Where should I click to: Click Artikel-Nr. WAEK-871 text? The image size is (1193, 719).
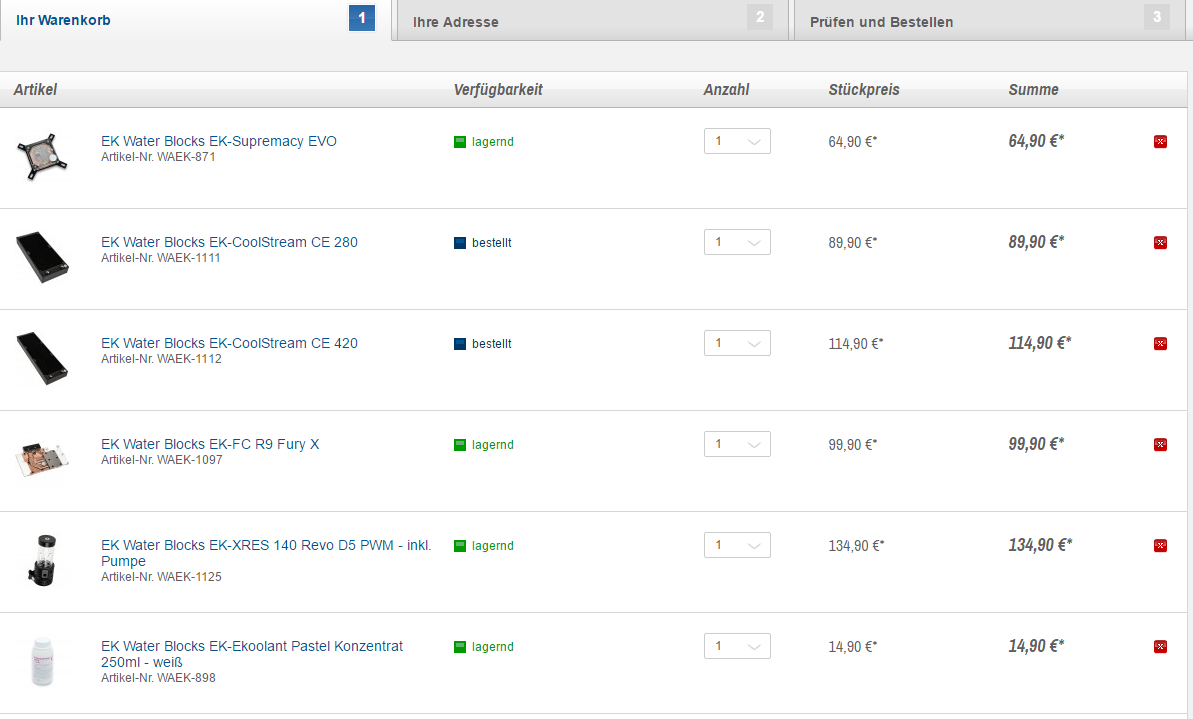pos(158,157)
